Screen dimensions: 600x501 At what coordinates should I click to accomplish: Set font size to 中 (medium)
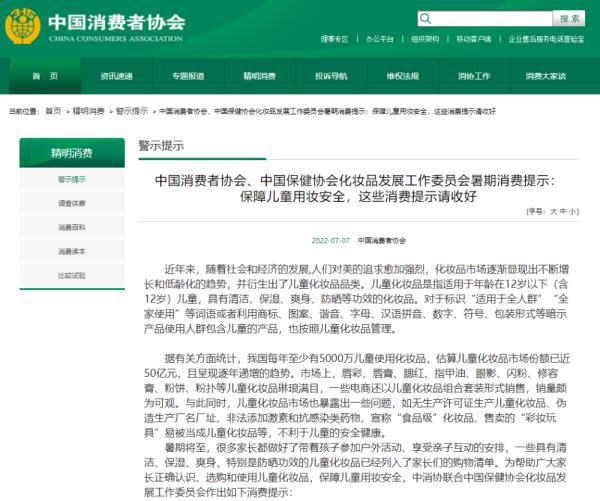coord(563,211)
